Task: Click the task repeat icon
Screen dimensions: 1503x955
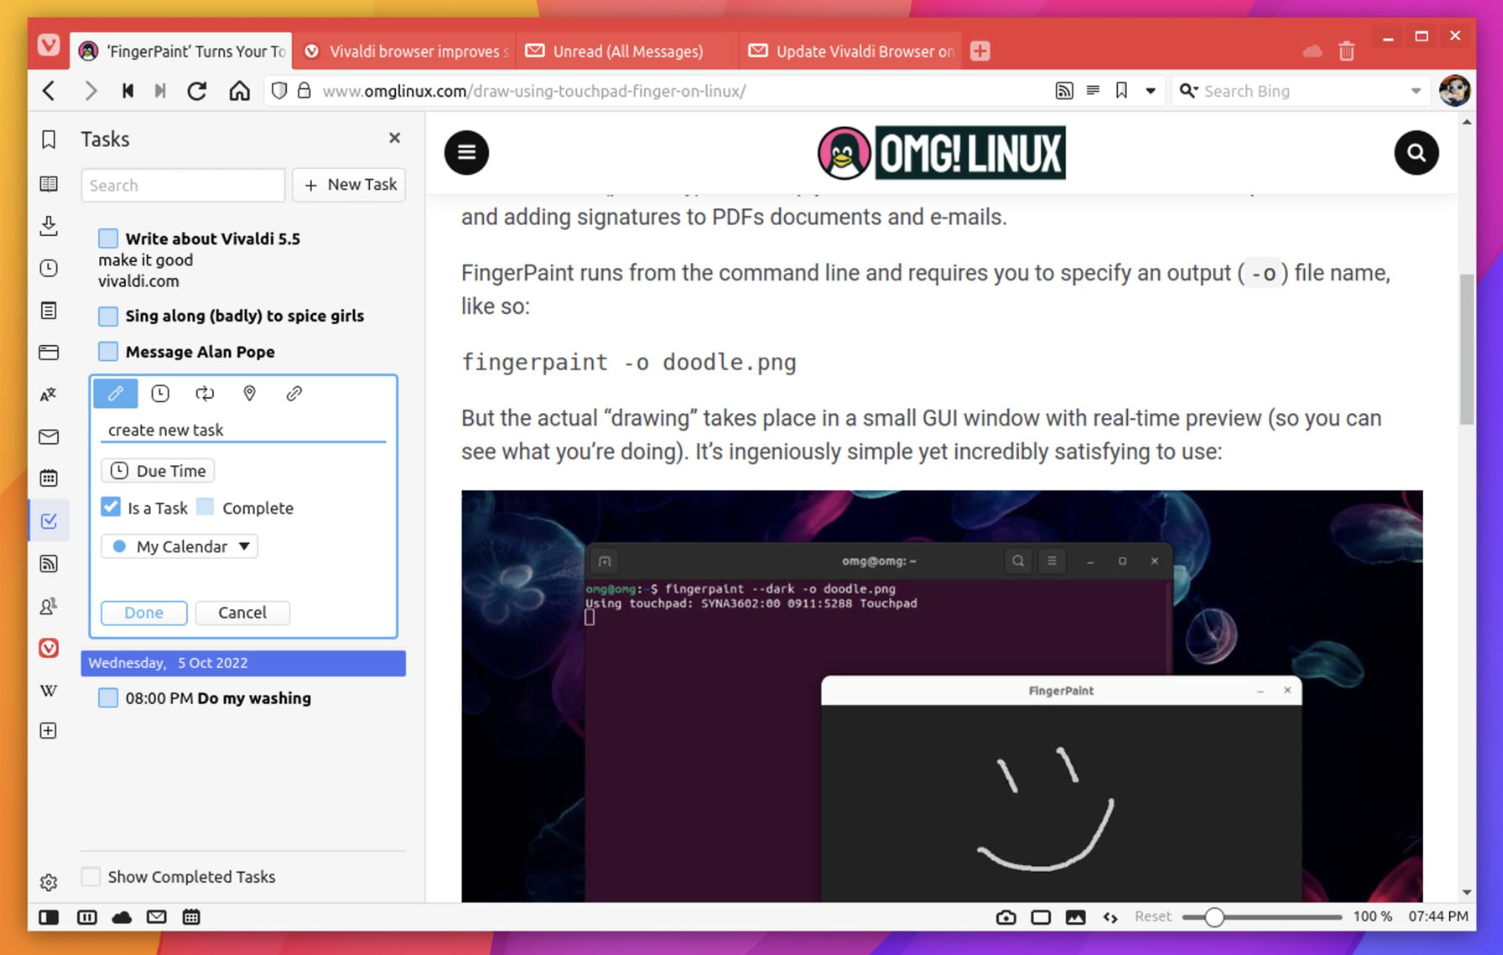Action: (x=205, y=393)
